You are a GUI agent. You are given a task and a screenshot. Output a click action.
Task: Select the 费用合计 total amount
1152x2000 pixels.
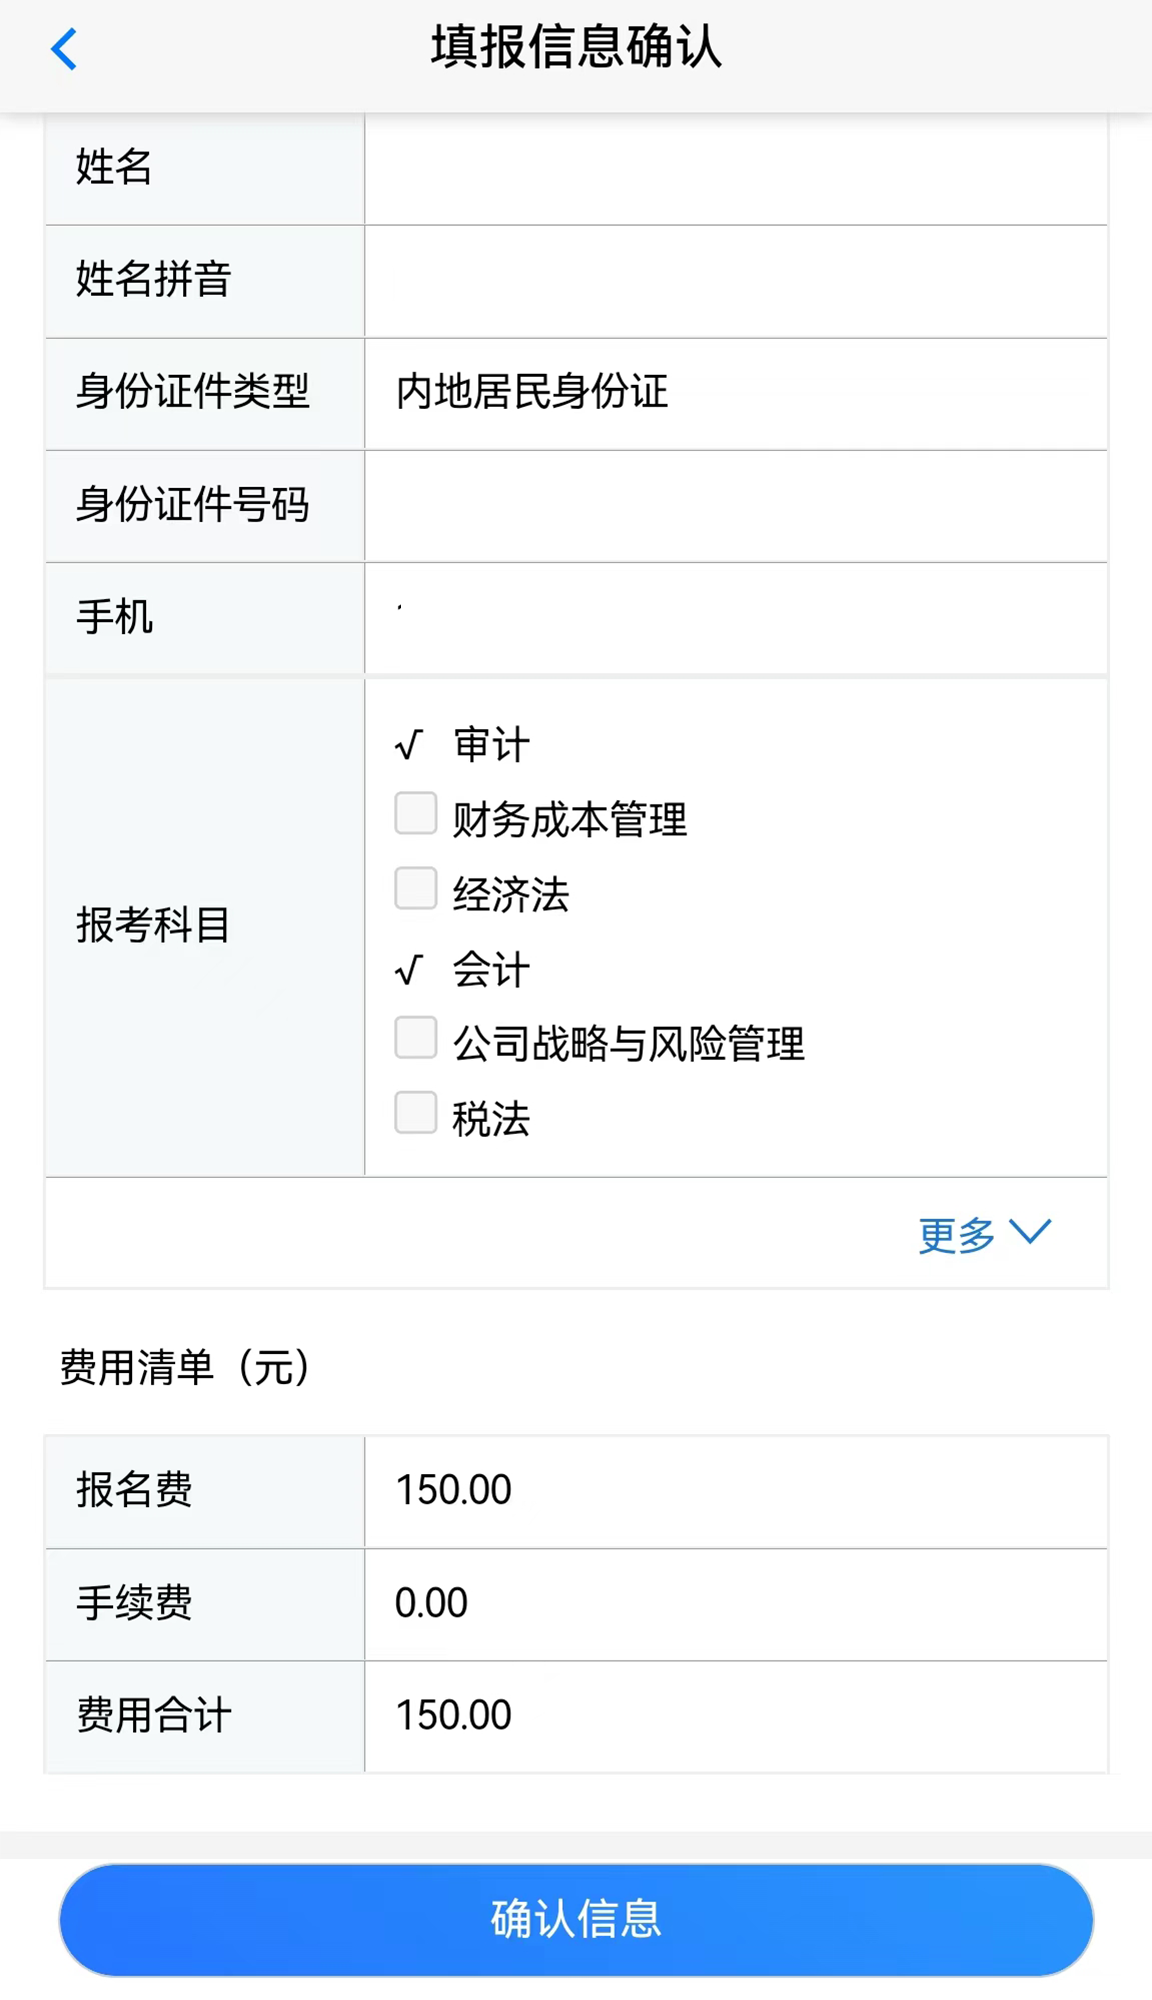point(454,1715)
